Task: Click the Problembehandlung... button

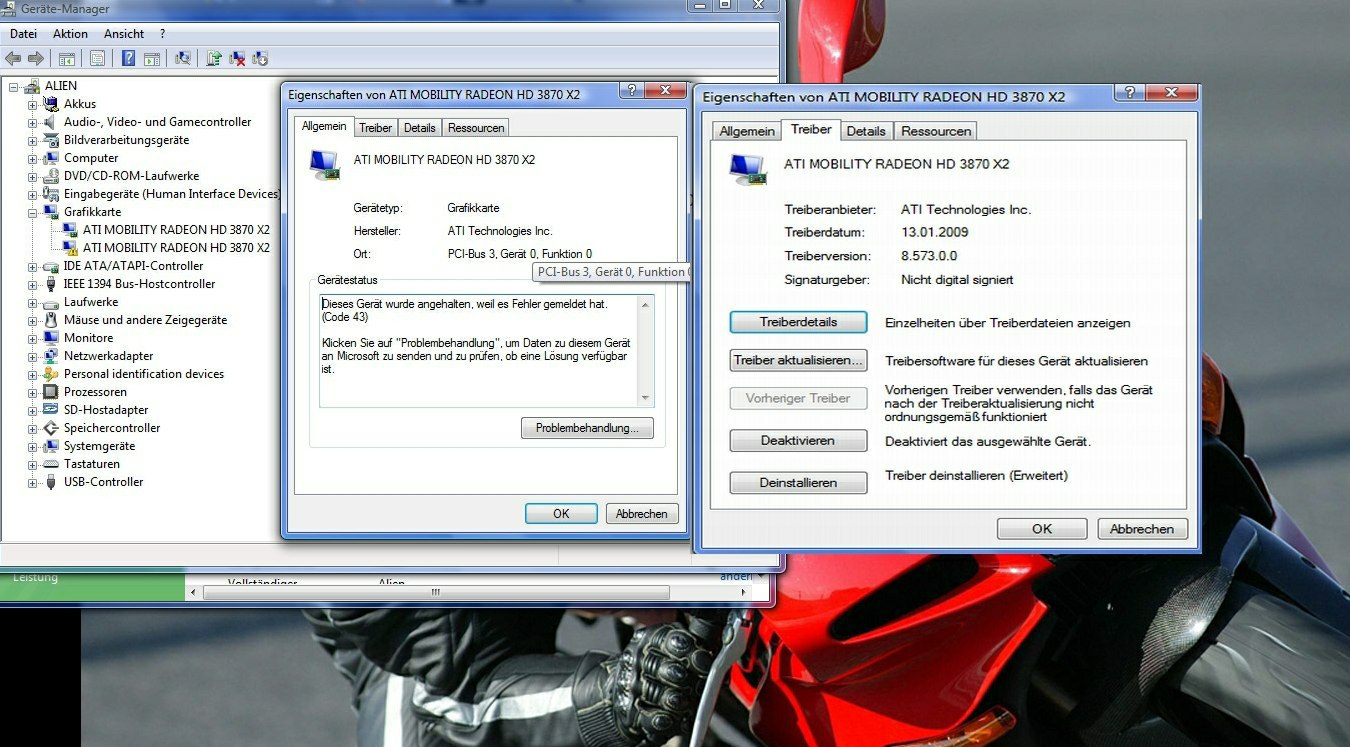Action: [587, 428]
